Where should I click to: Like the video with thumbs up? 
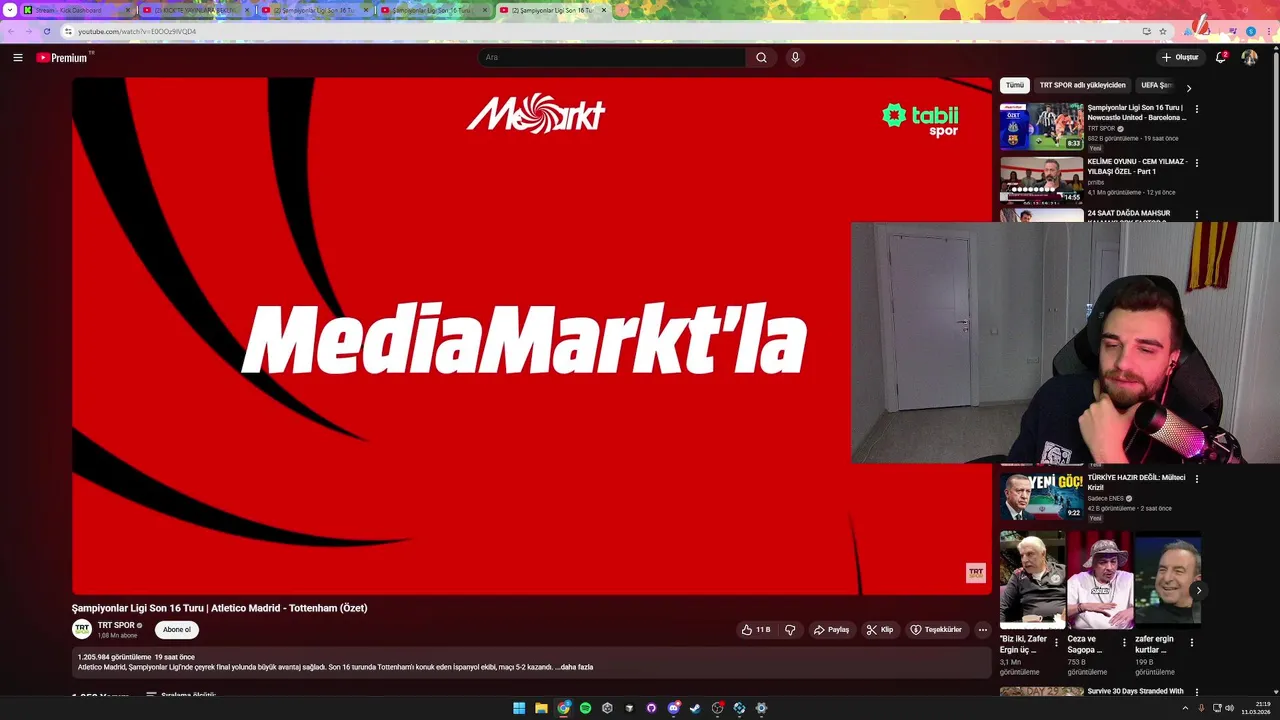pos(756,630)
